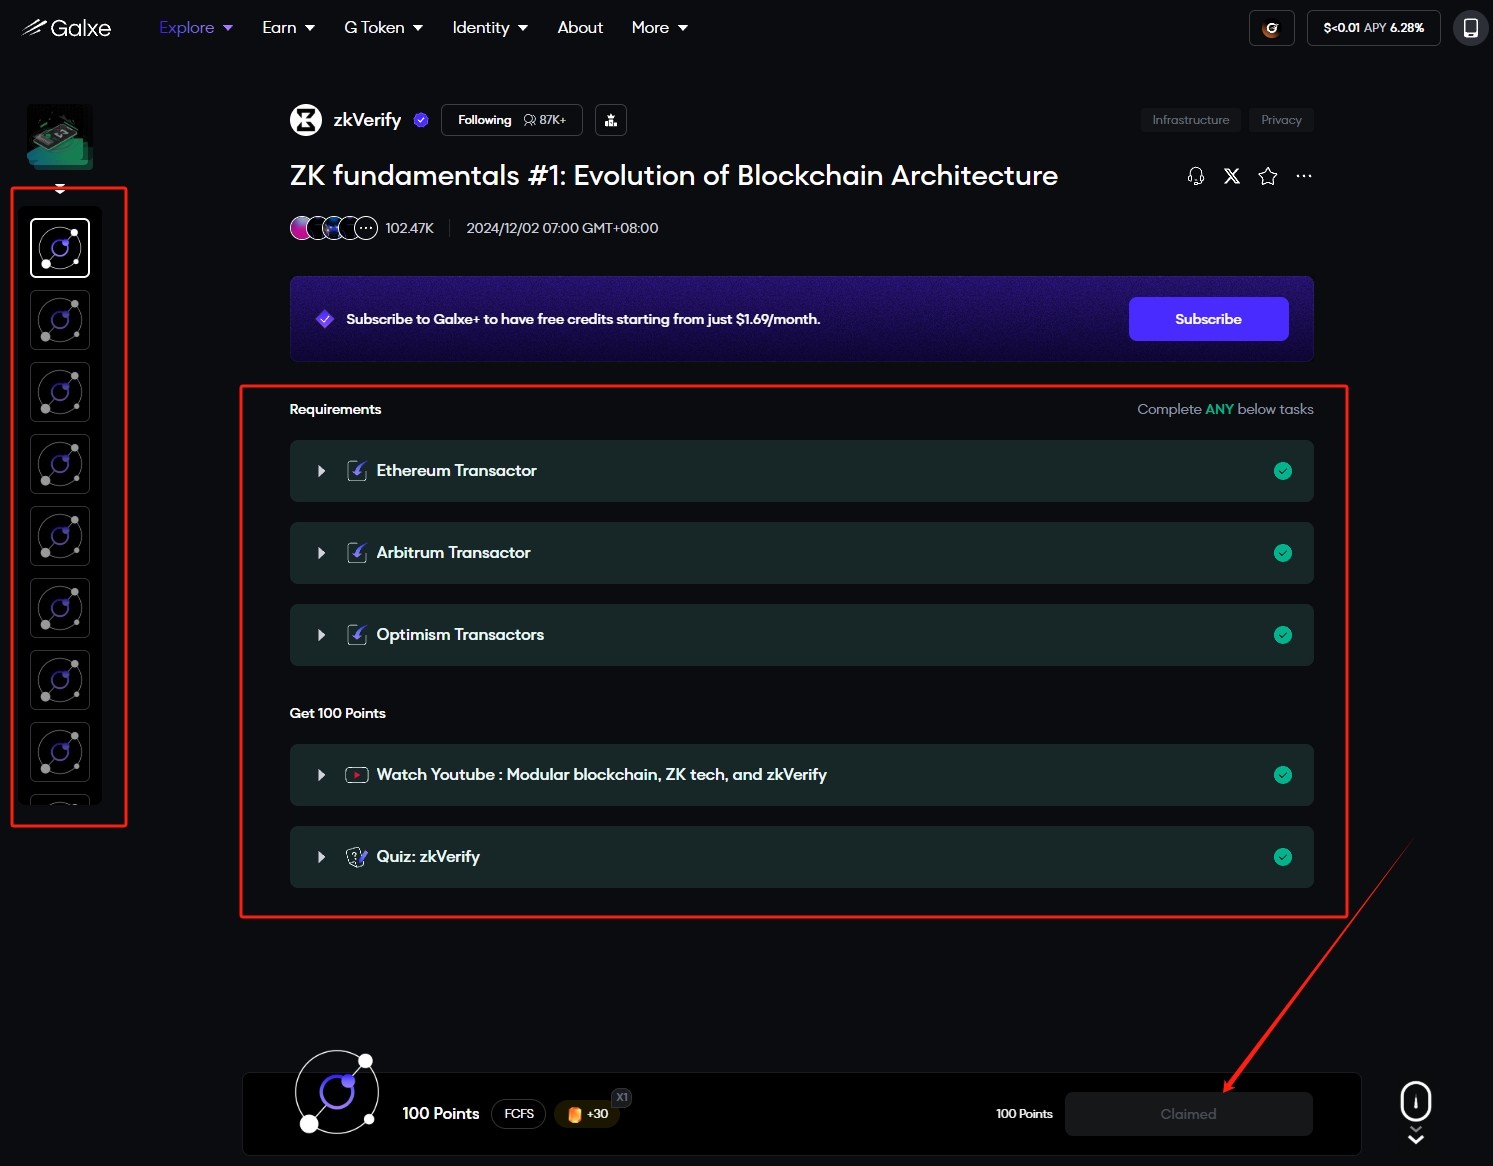The width and height of the screenshot is (1493, 1166).
Task: Open the Explore dropdown menu
Action: tap(196, 28)
